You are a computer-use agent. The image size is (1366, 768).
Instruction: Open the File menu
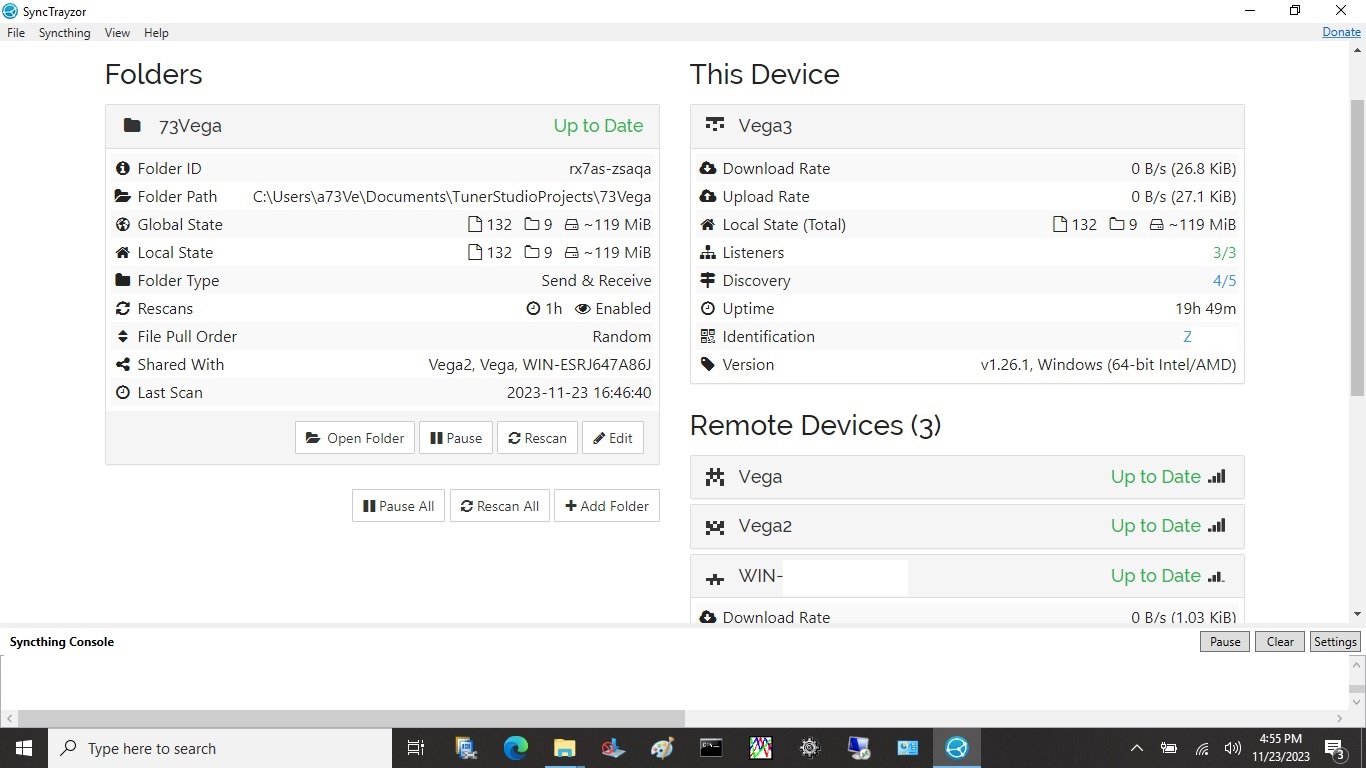pos(16,33)
